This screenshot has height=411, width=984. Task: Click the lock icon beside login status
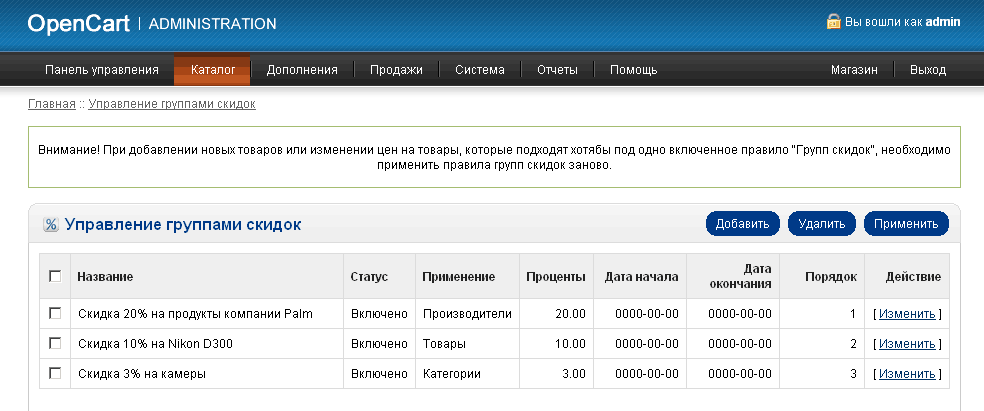pos(833,21)
